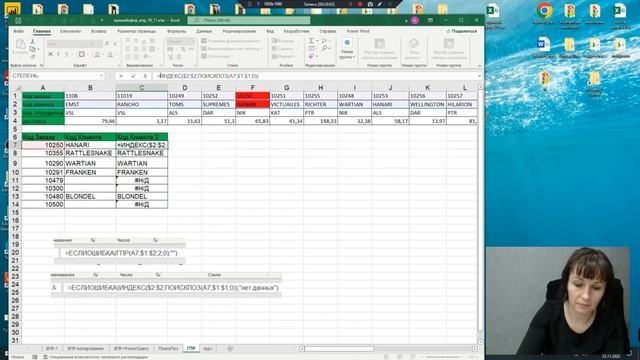Open the Файл tab in the ribbon

[x=18, y=31]
